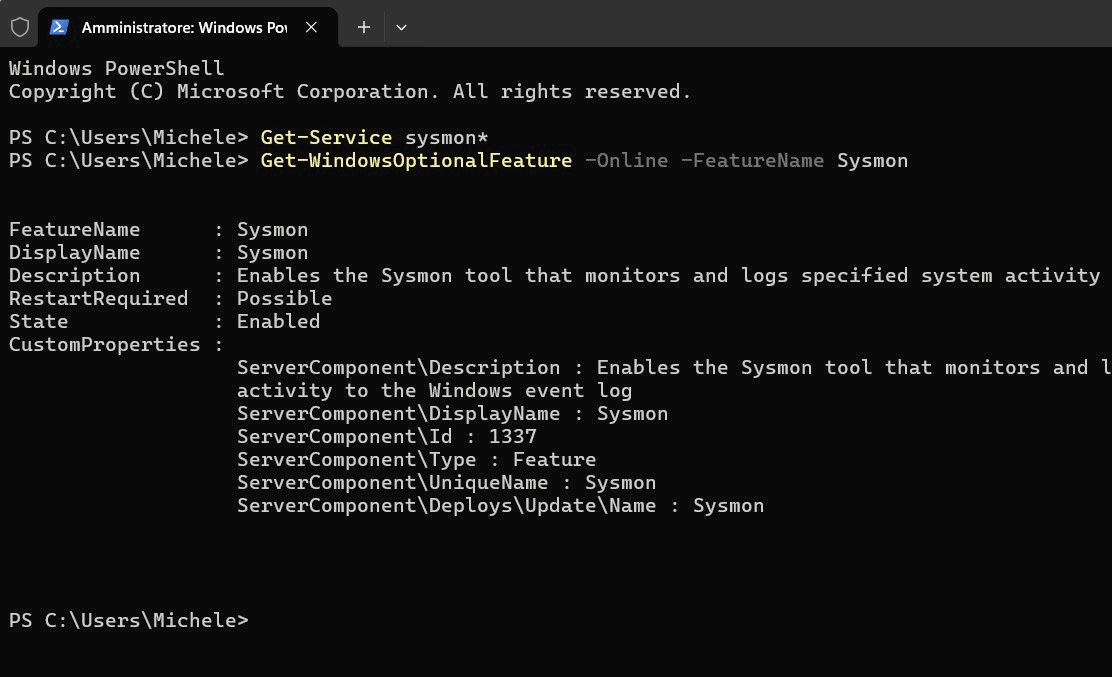Click the DisplayName : Sysmon output row

159,252
